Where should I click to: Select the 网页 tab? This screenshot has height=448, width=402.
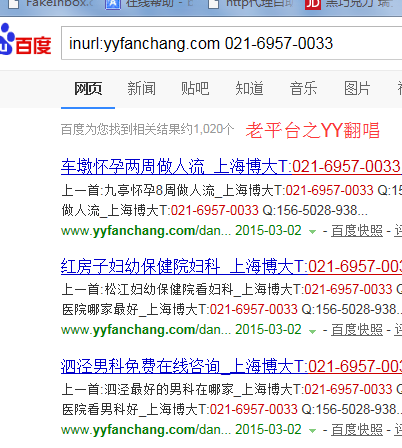point(88,89)
